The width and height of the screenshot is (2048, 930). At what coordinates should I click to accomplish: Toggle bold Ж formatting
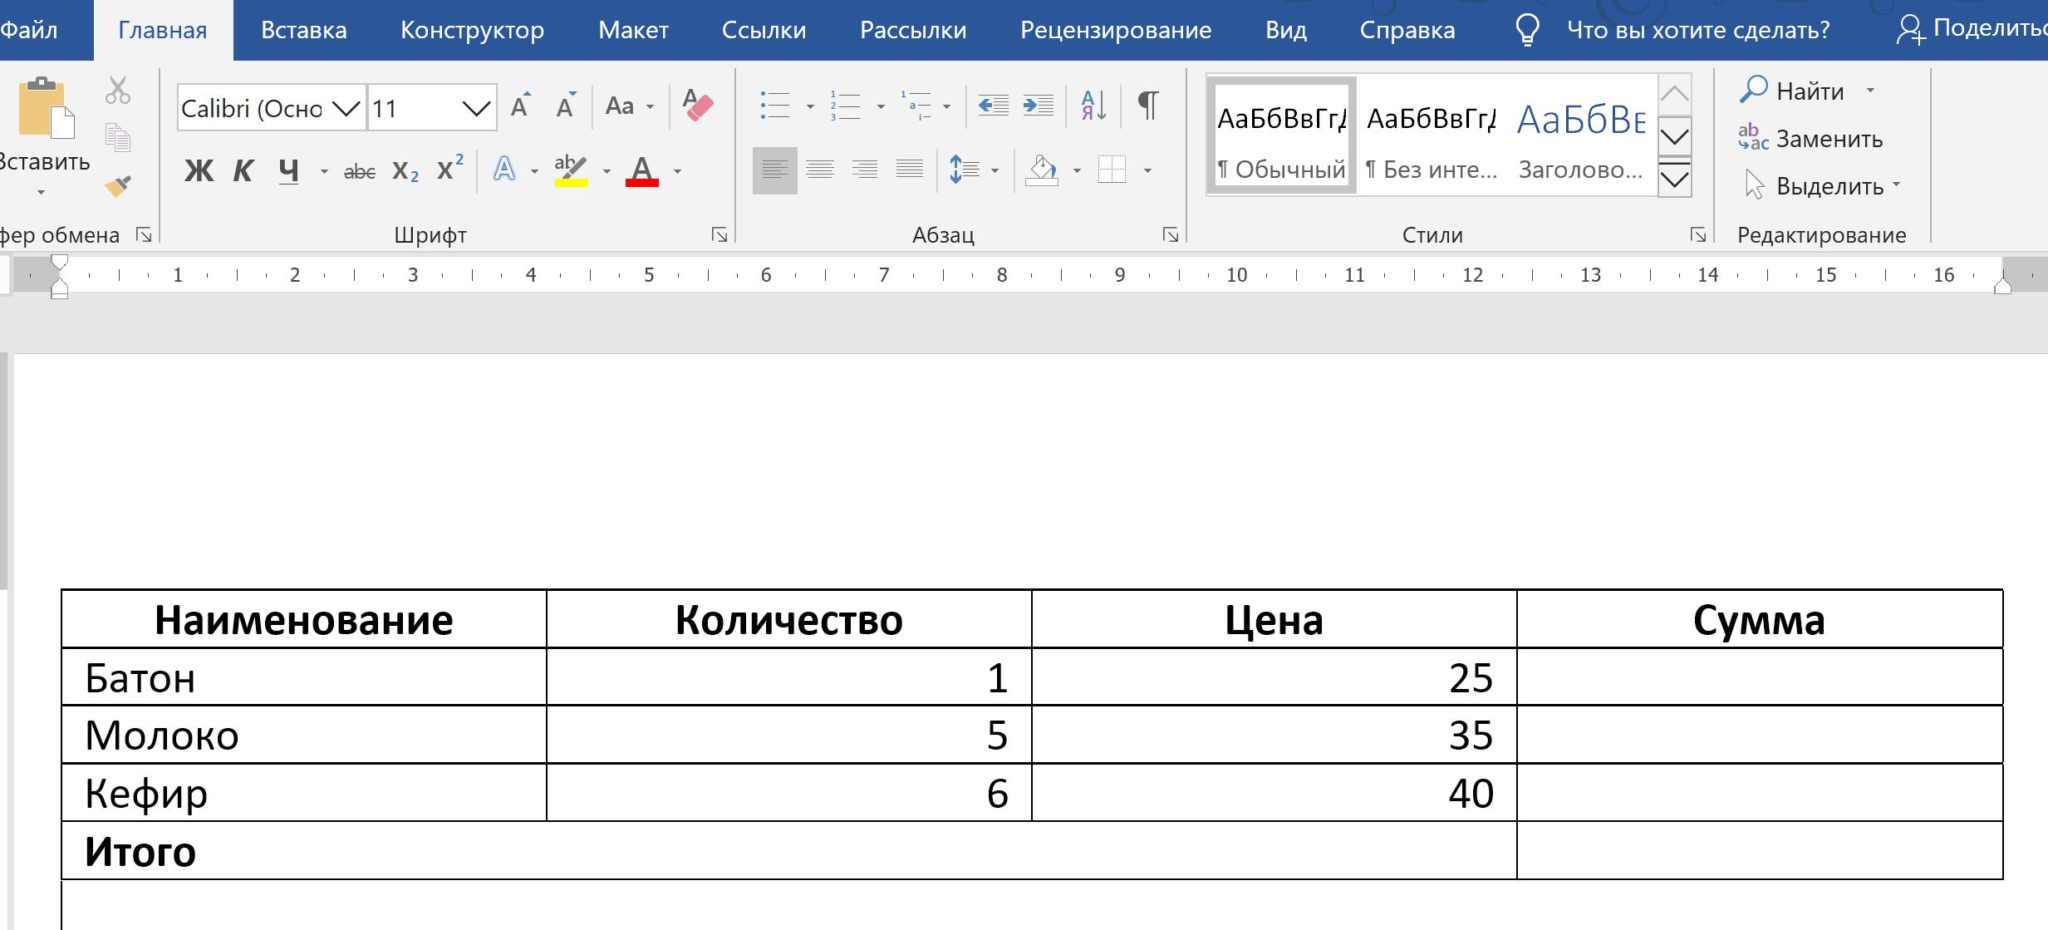coord(198,171)
